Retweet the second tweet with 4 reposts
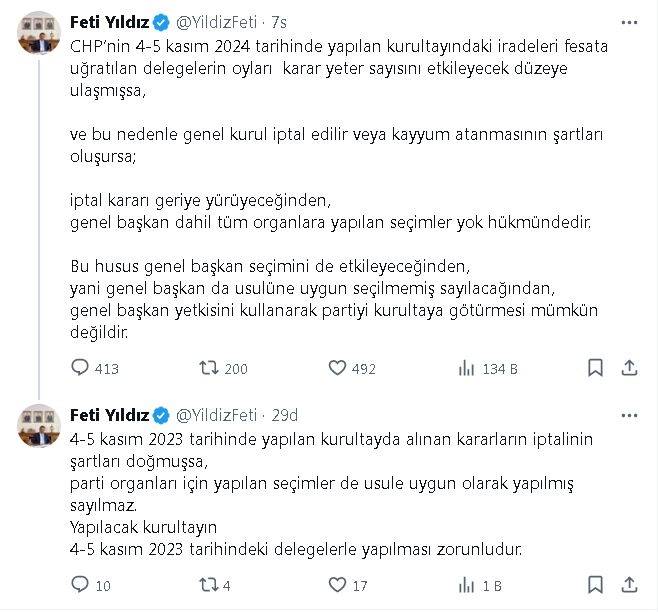This screenshot has width=658, height=612. (x=209, y=584)
